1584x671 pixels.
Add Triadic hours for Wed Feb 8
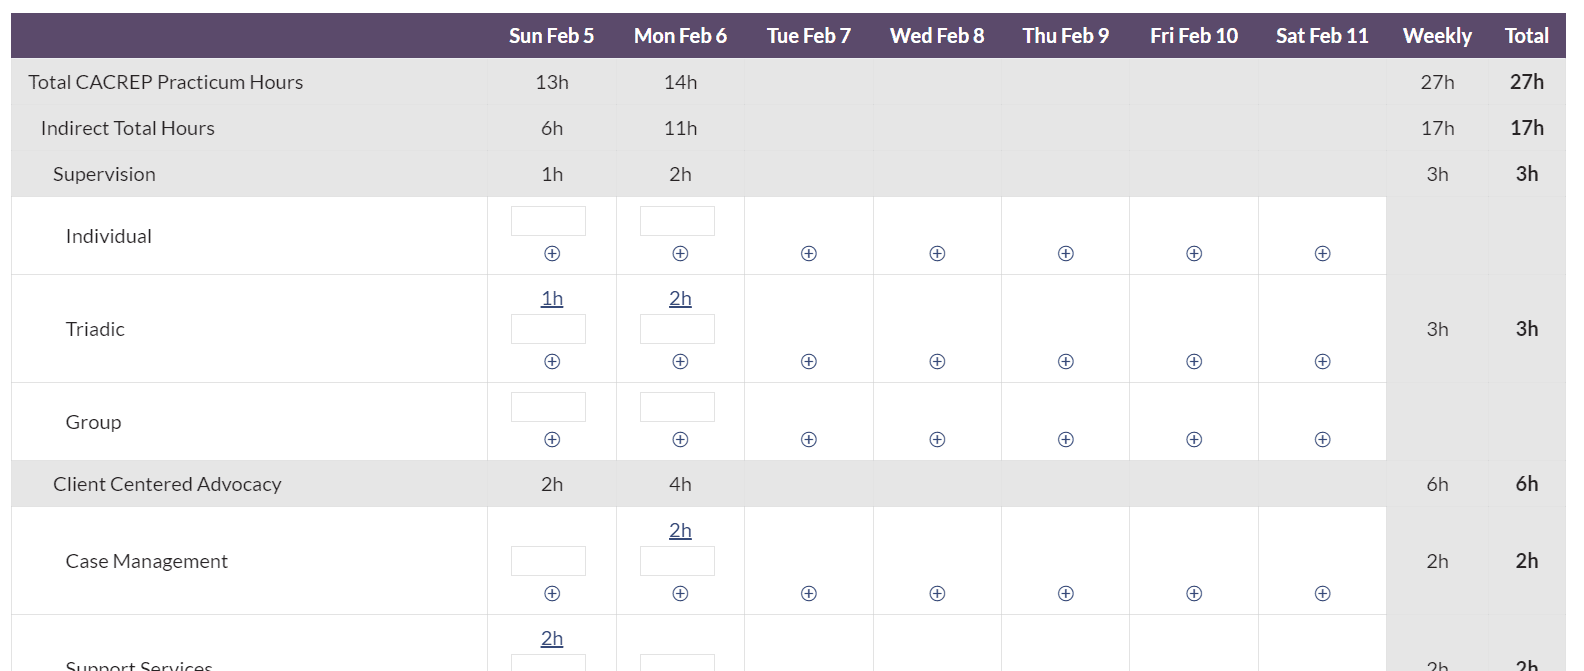pyautogui.click(x=937, y=361)
